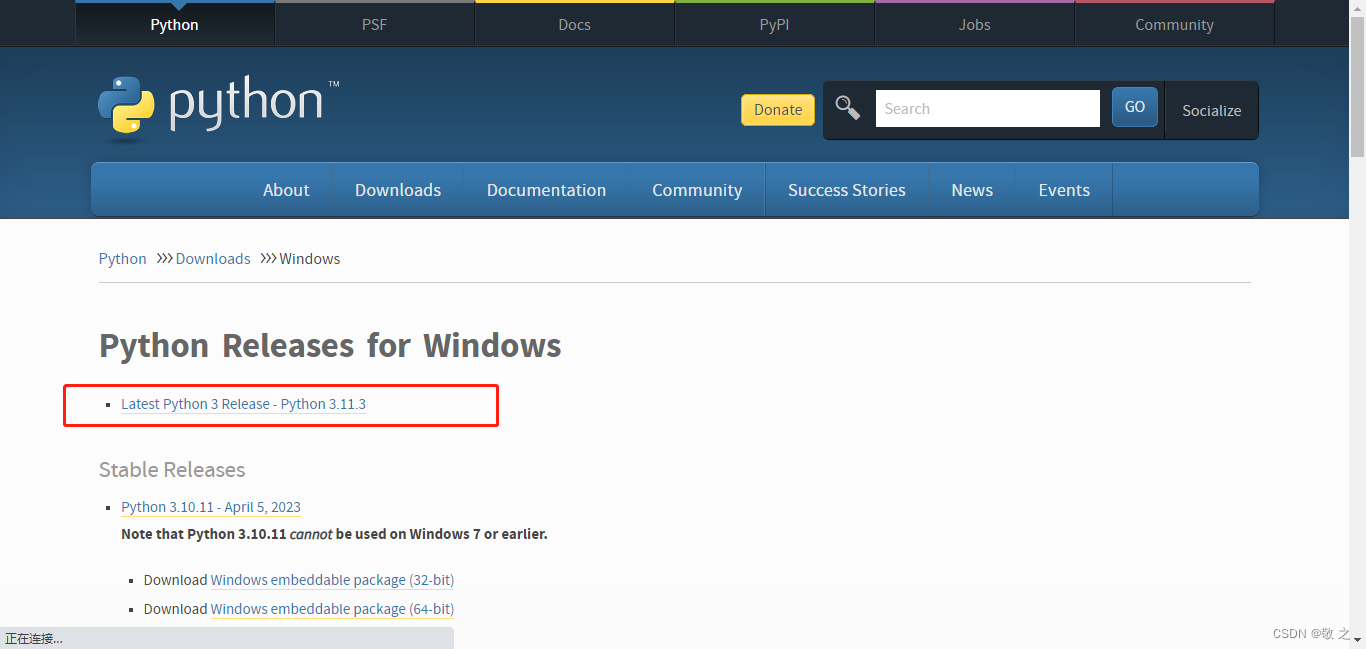Click inside the Search input field
Viewport: 1366px width, 649px height.
(x=988, y=108)
